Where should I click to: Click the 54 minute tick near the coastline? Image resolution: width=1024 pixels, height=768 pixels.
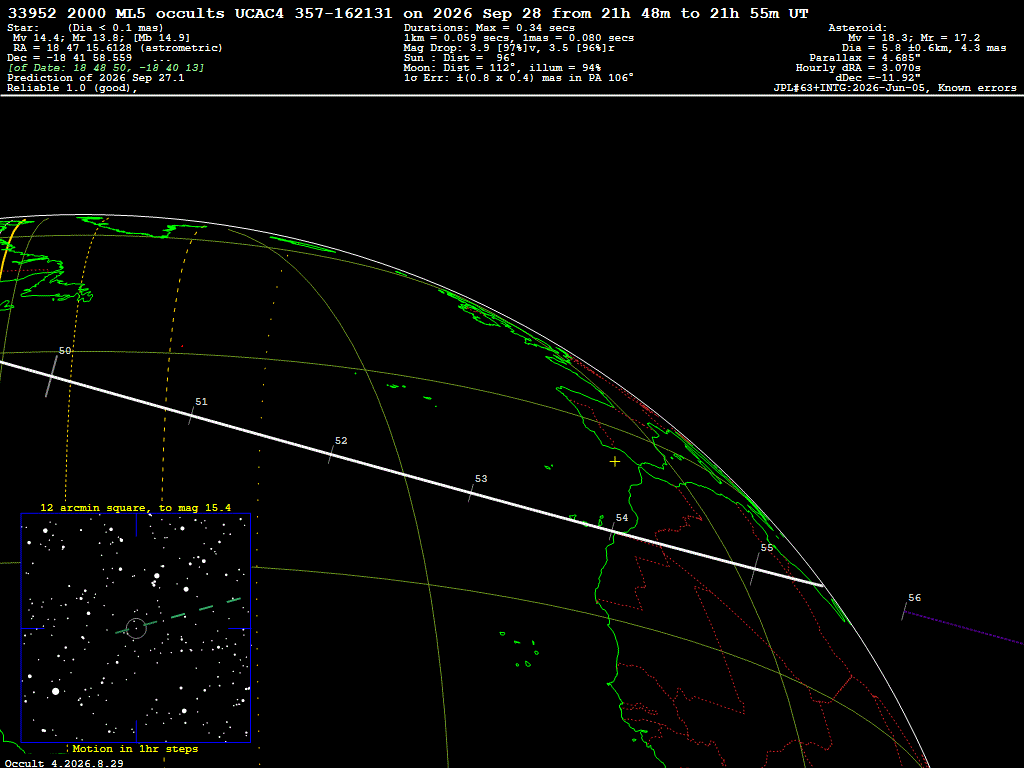[x=612, y=531]
